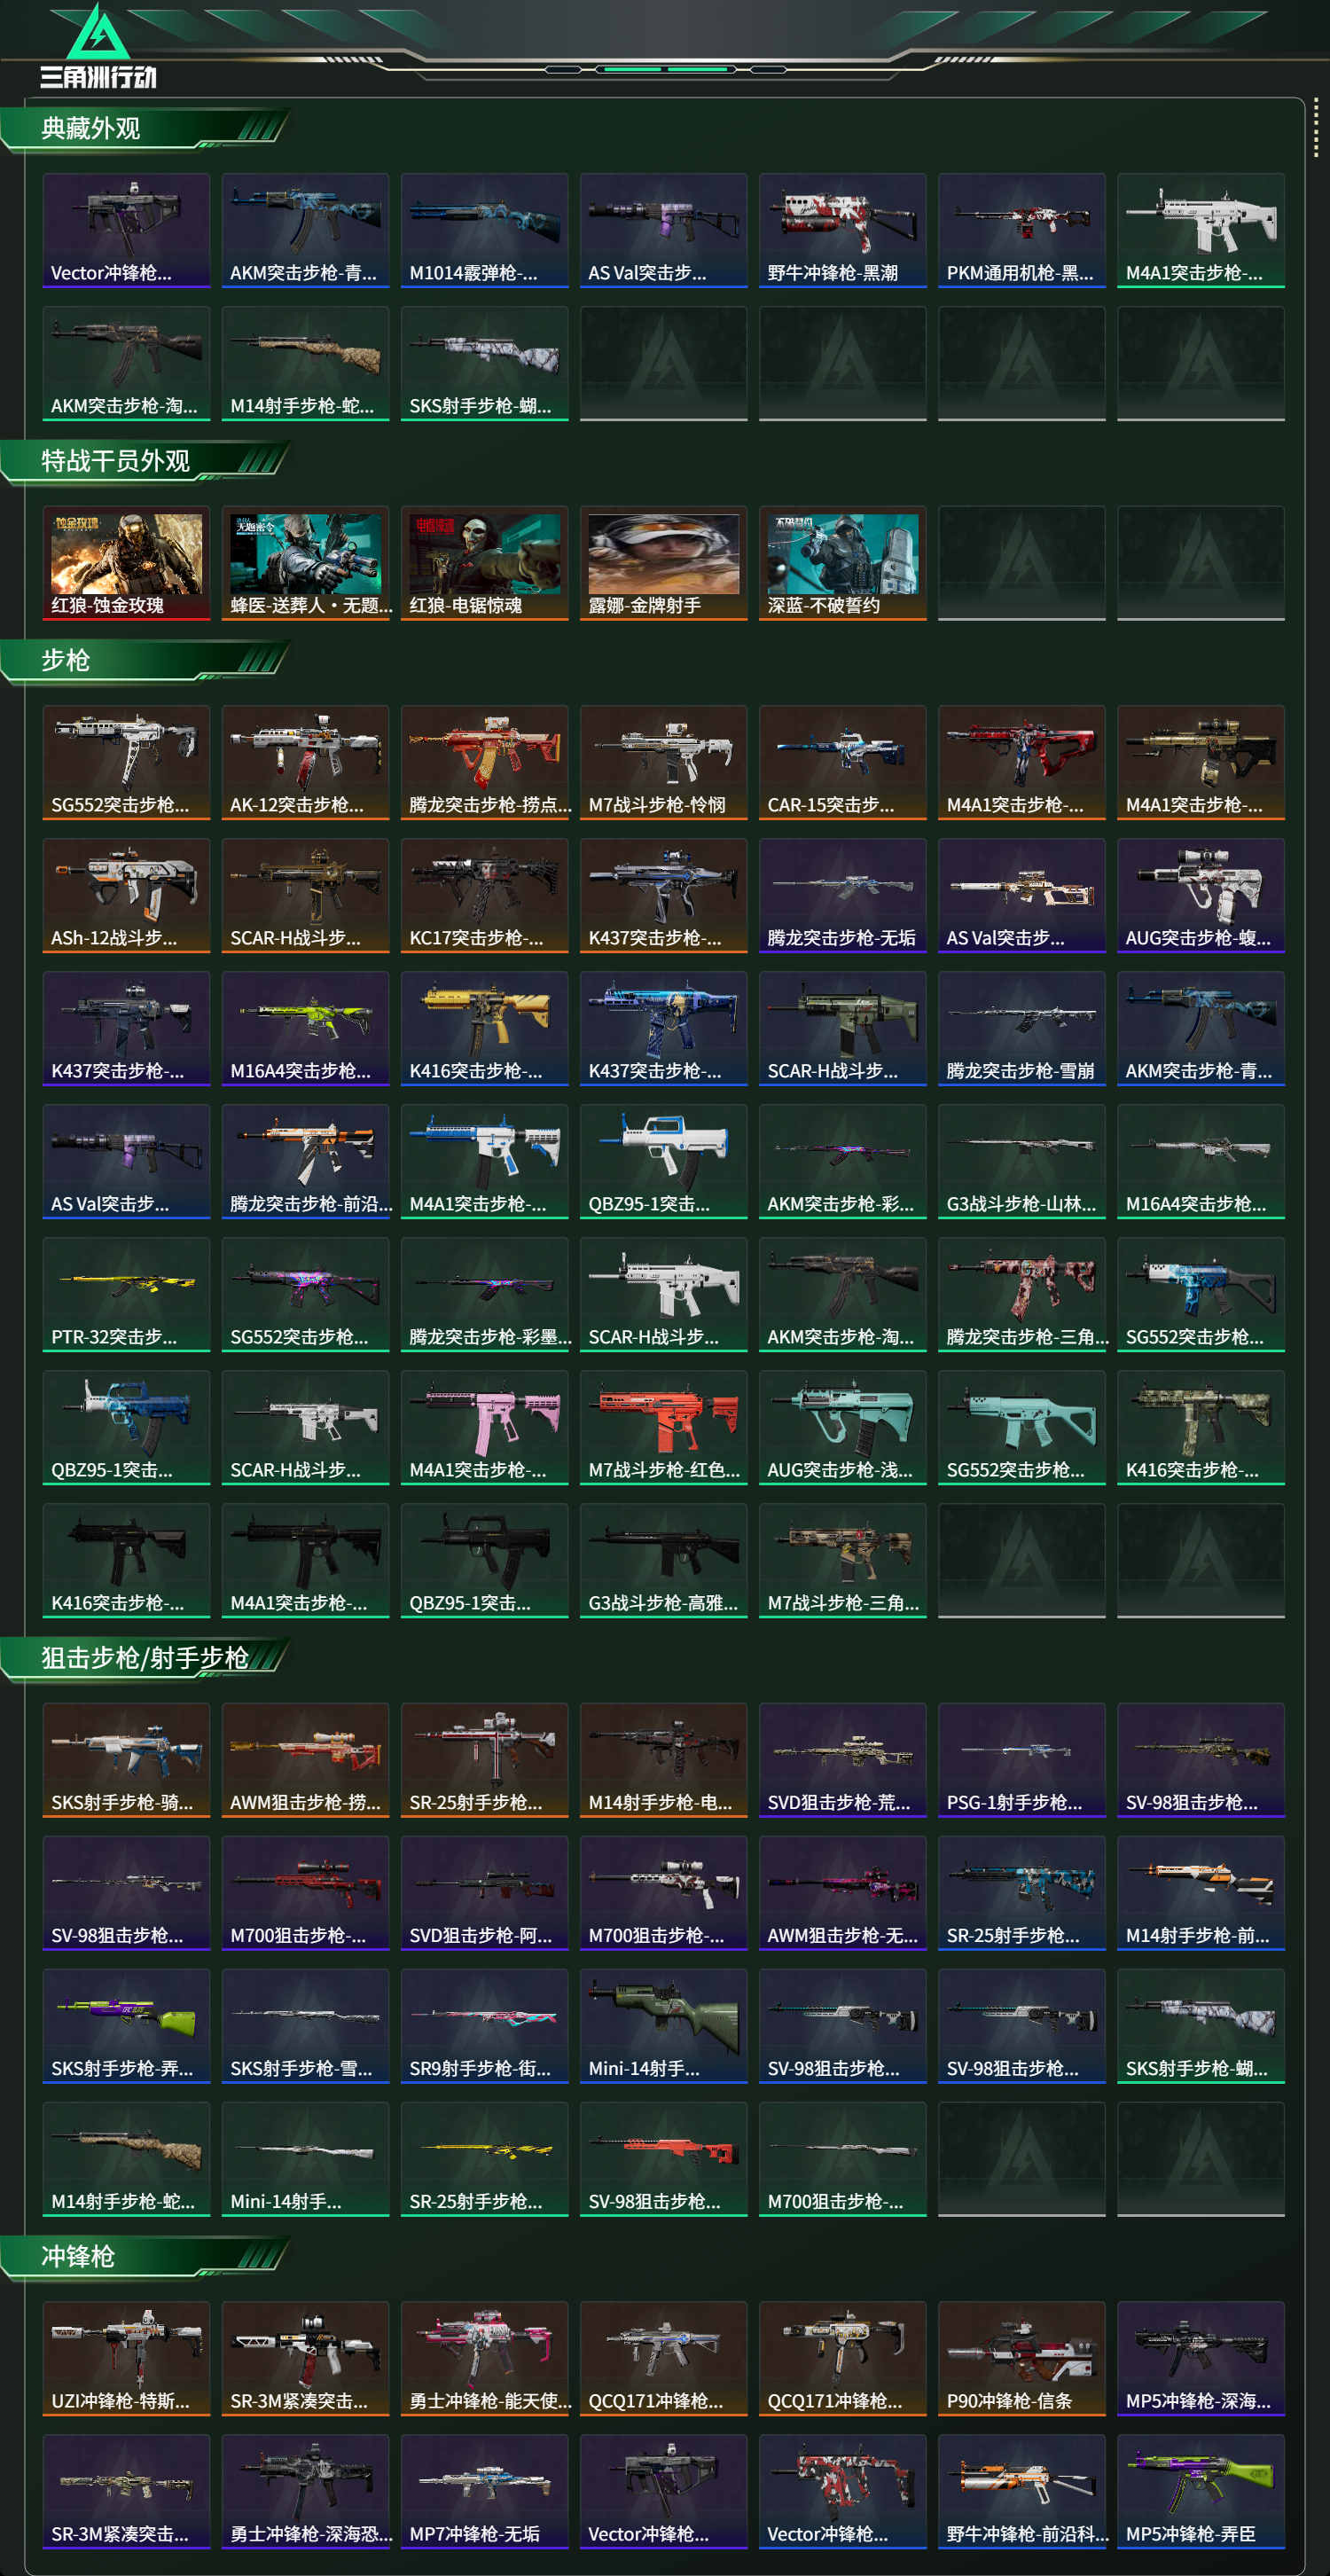The image size is (1330, 2576).
Task: Select the MP7冲锋枪-无垢 skin
Action: pos(484,2491)
